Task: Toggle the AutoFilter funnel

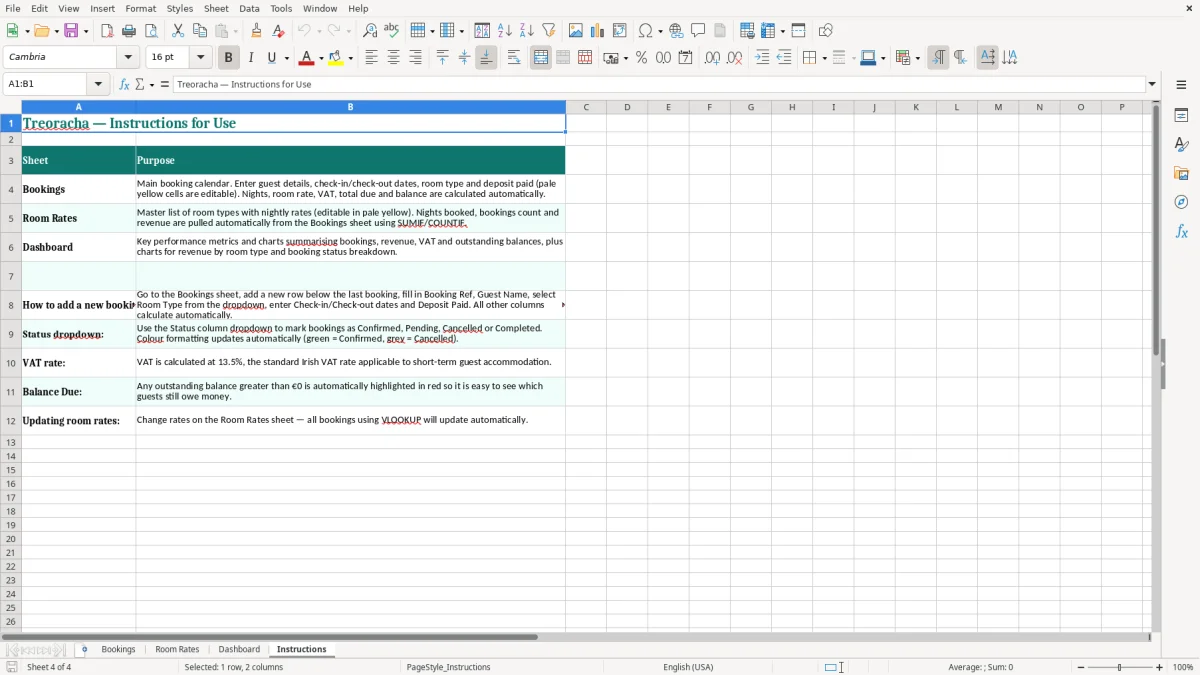Action: [549, 31]
